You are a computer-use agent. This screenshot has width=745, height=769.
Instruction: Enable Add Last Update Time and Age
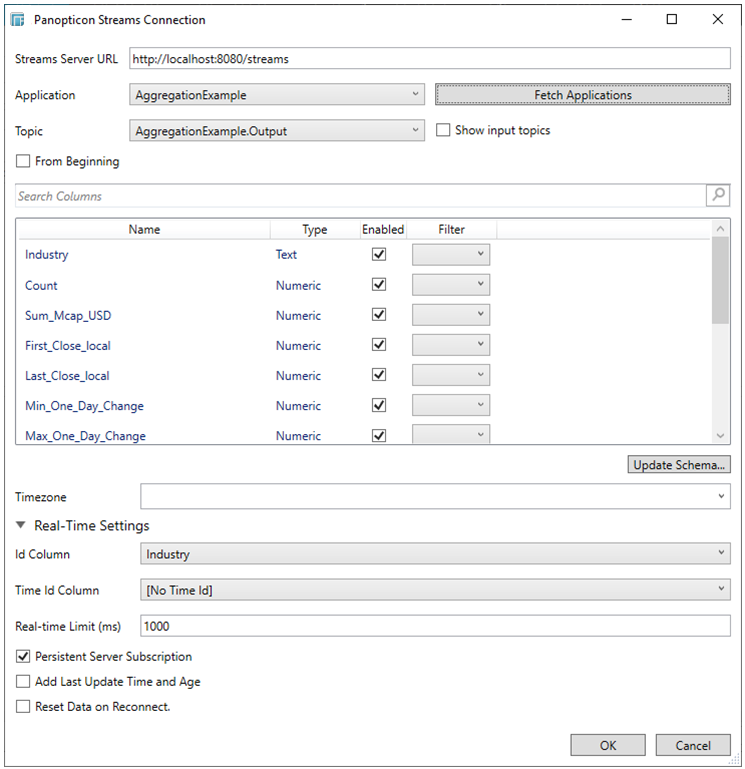click(23, 682)
